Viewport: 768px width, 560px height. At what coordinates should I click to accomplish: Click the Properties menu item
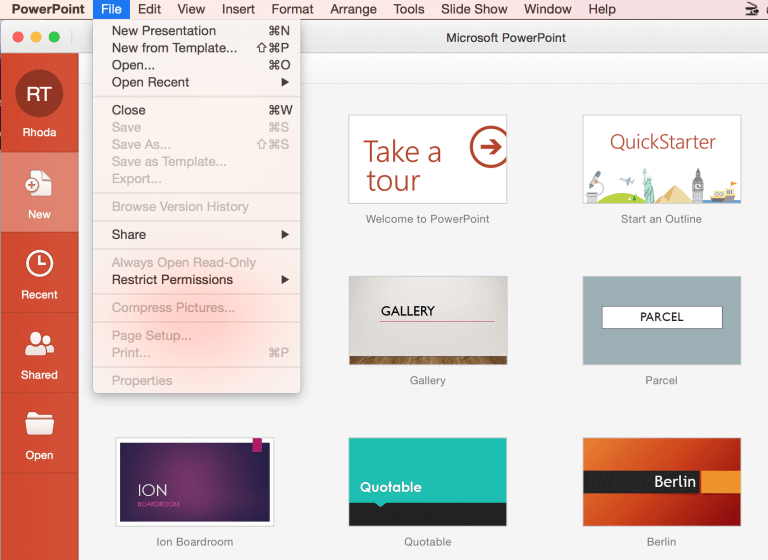(196, 381)
